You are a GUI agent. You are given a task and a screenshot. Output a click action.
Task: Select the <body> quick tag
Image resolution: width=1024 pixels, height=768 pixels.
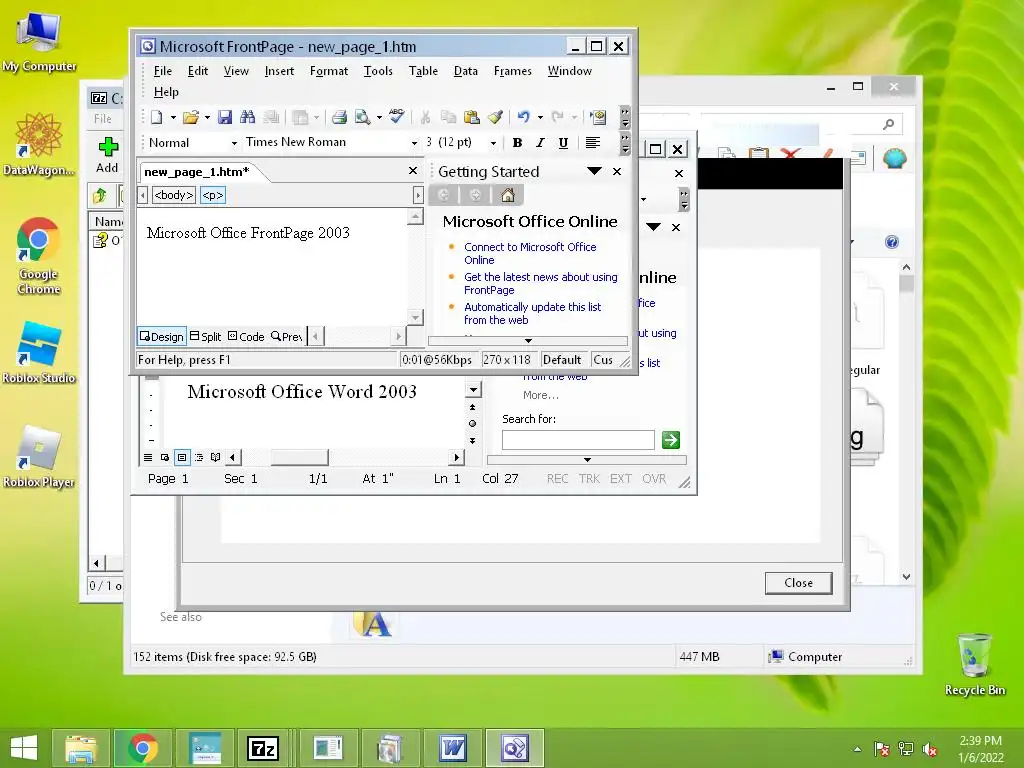pos(173,195)
